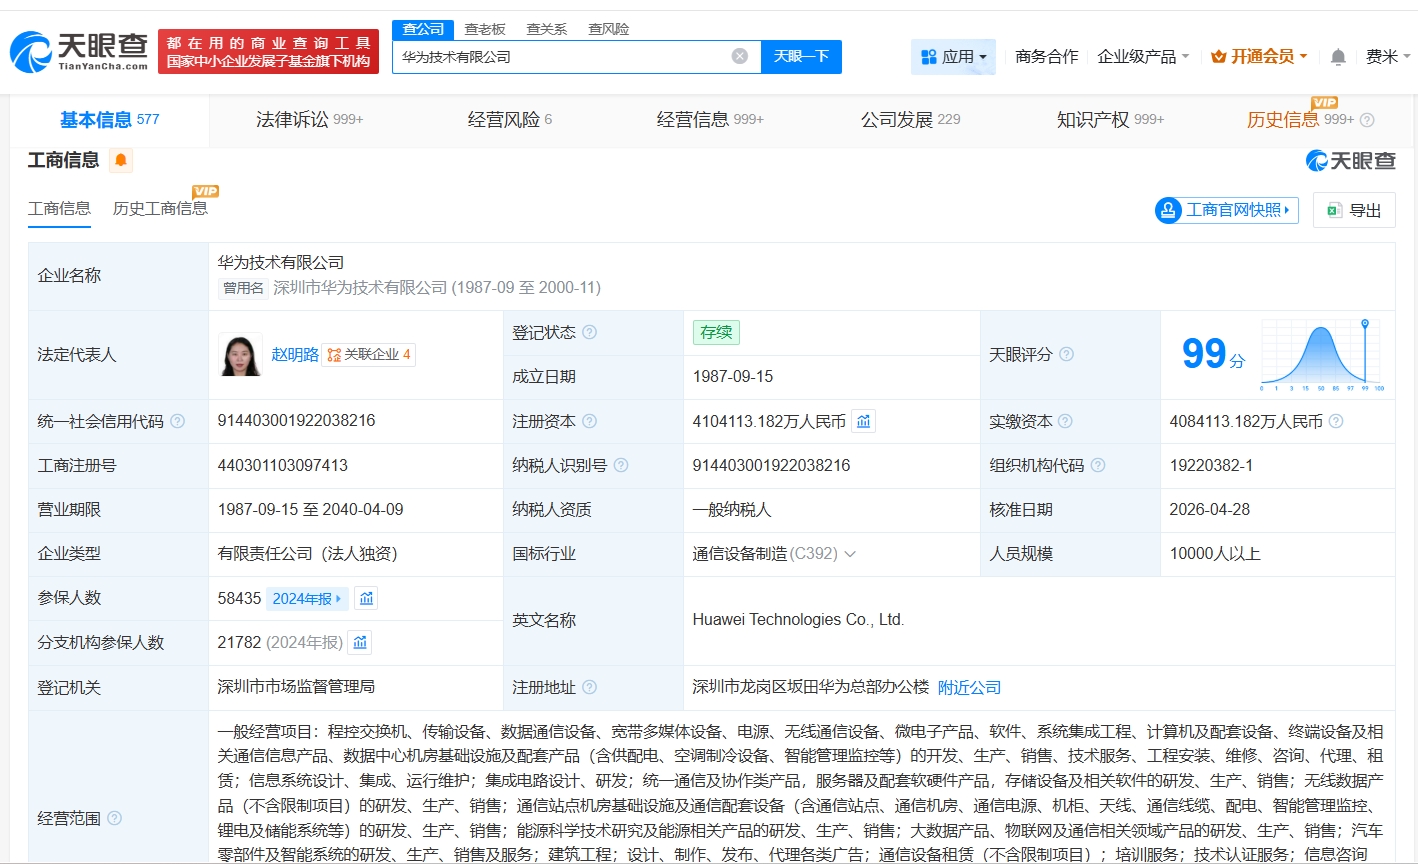Switch to the 查风险 search tab
Image resolution: width=1418 pixels, height=864 pixels.
(609, 29)
